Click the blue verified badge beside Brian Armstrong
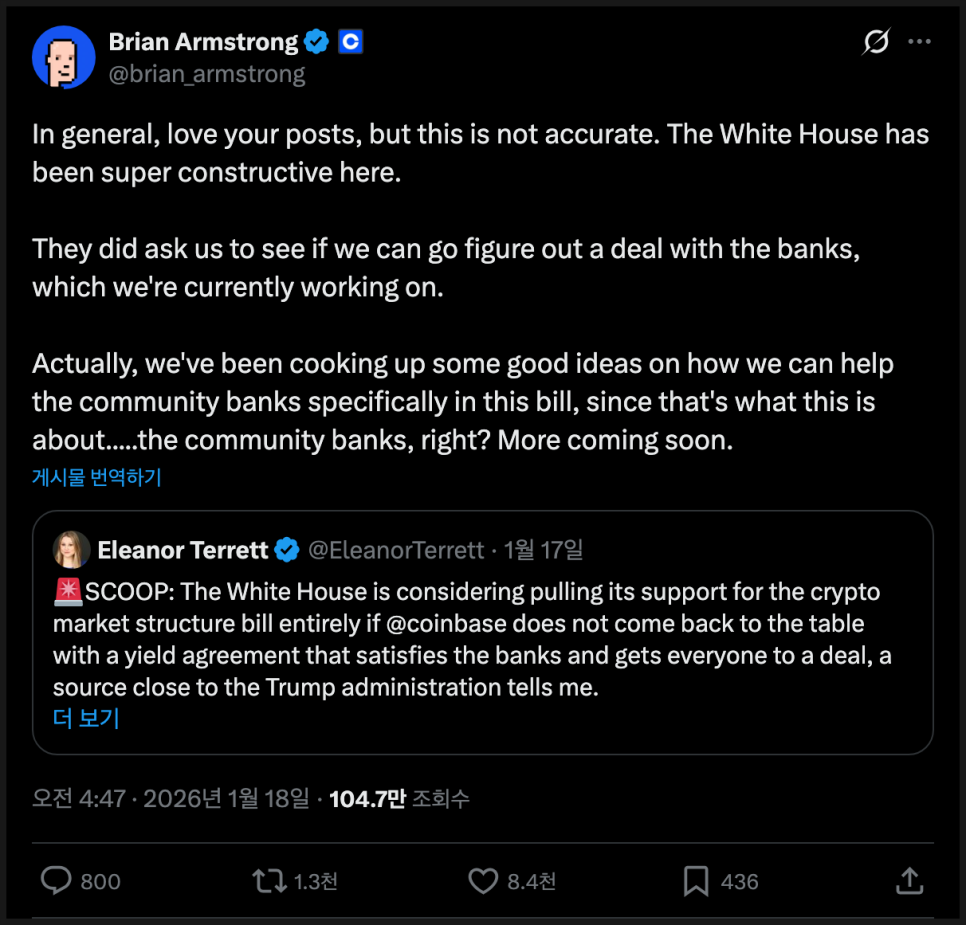This screenshot has width=966, height=925. point(317,42)
